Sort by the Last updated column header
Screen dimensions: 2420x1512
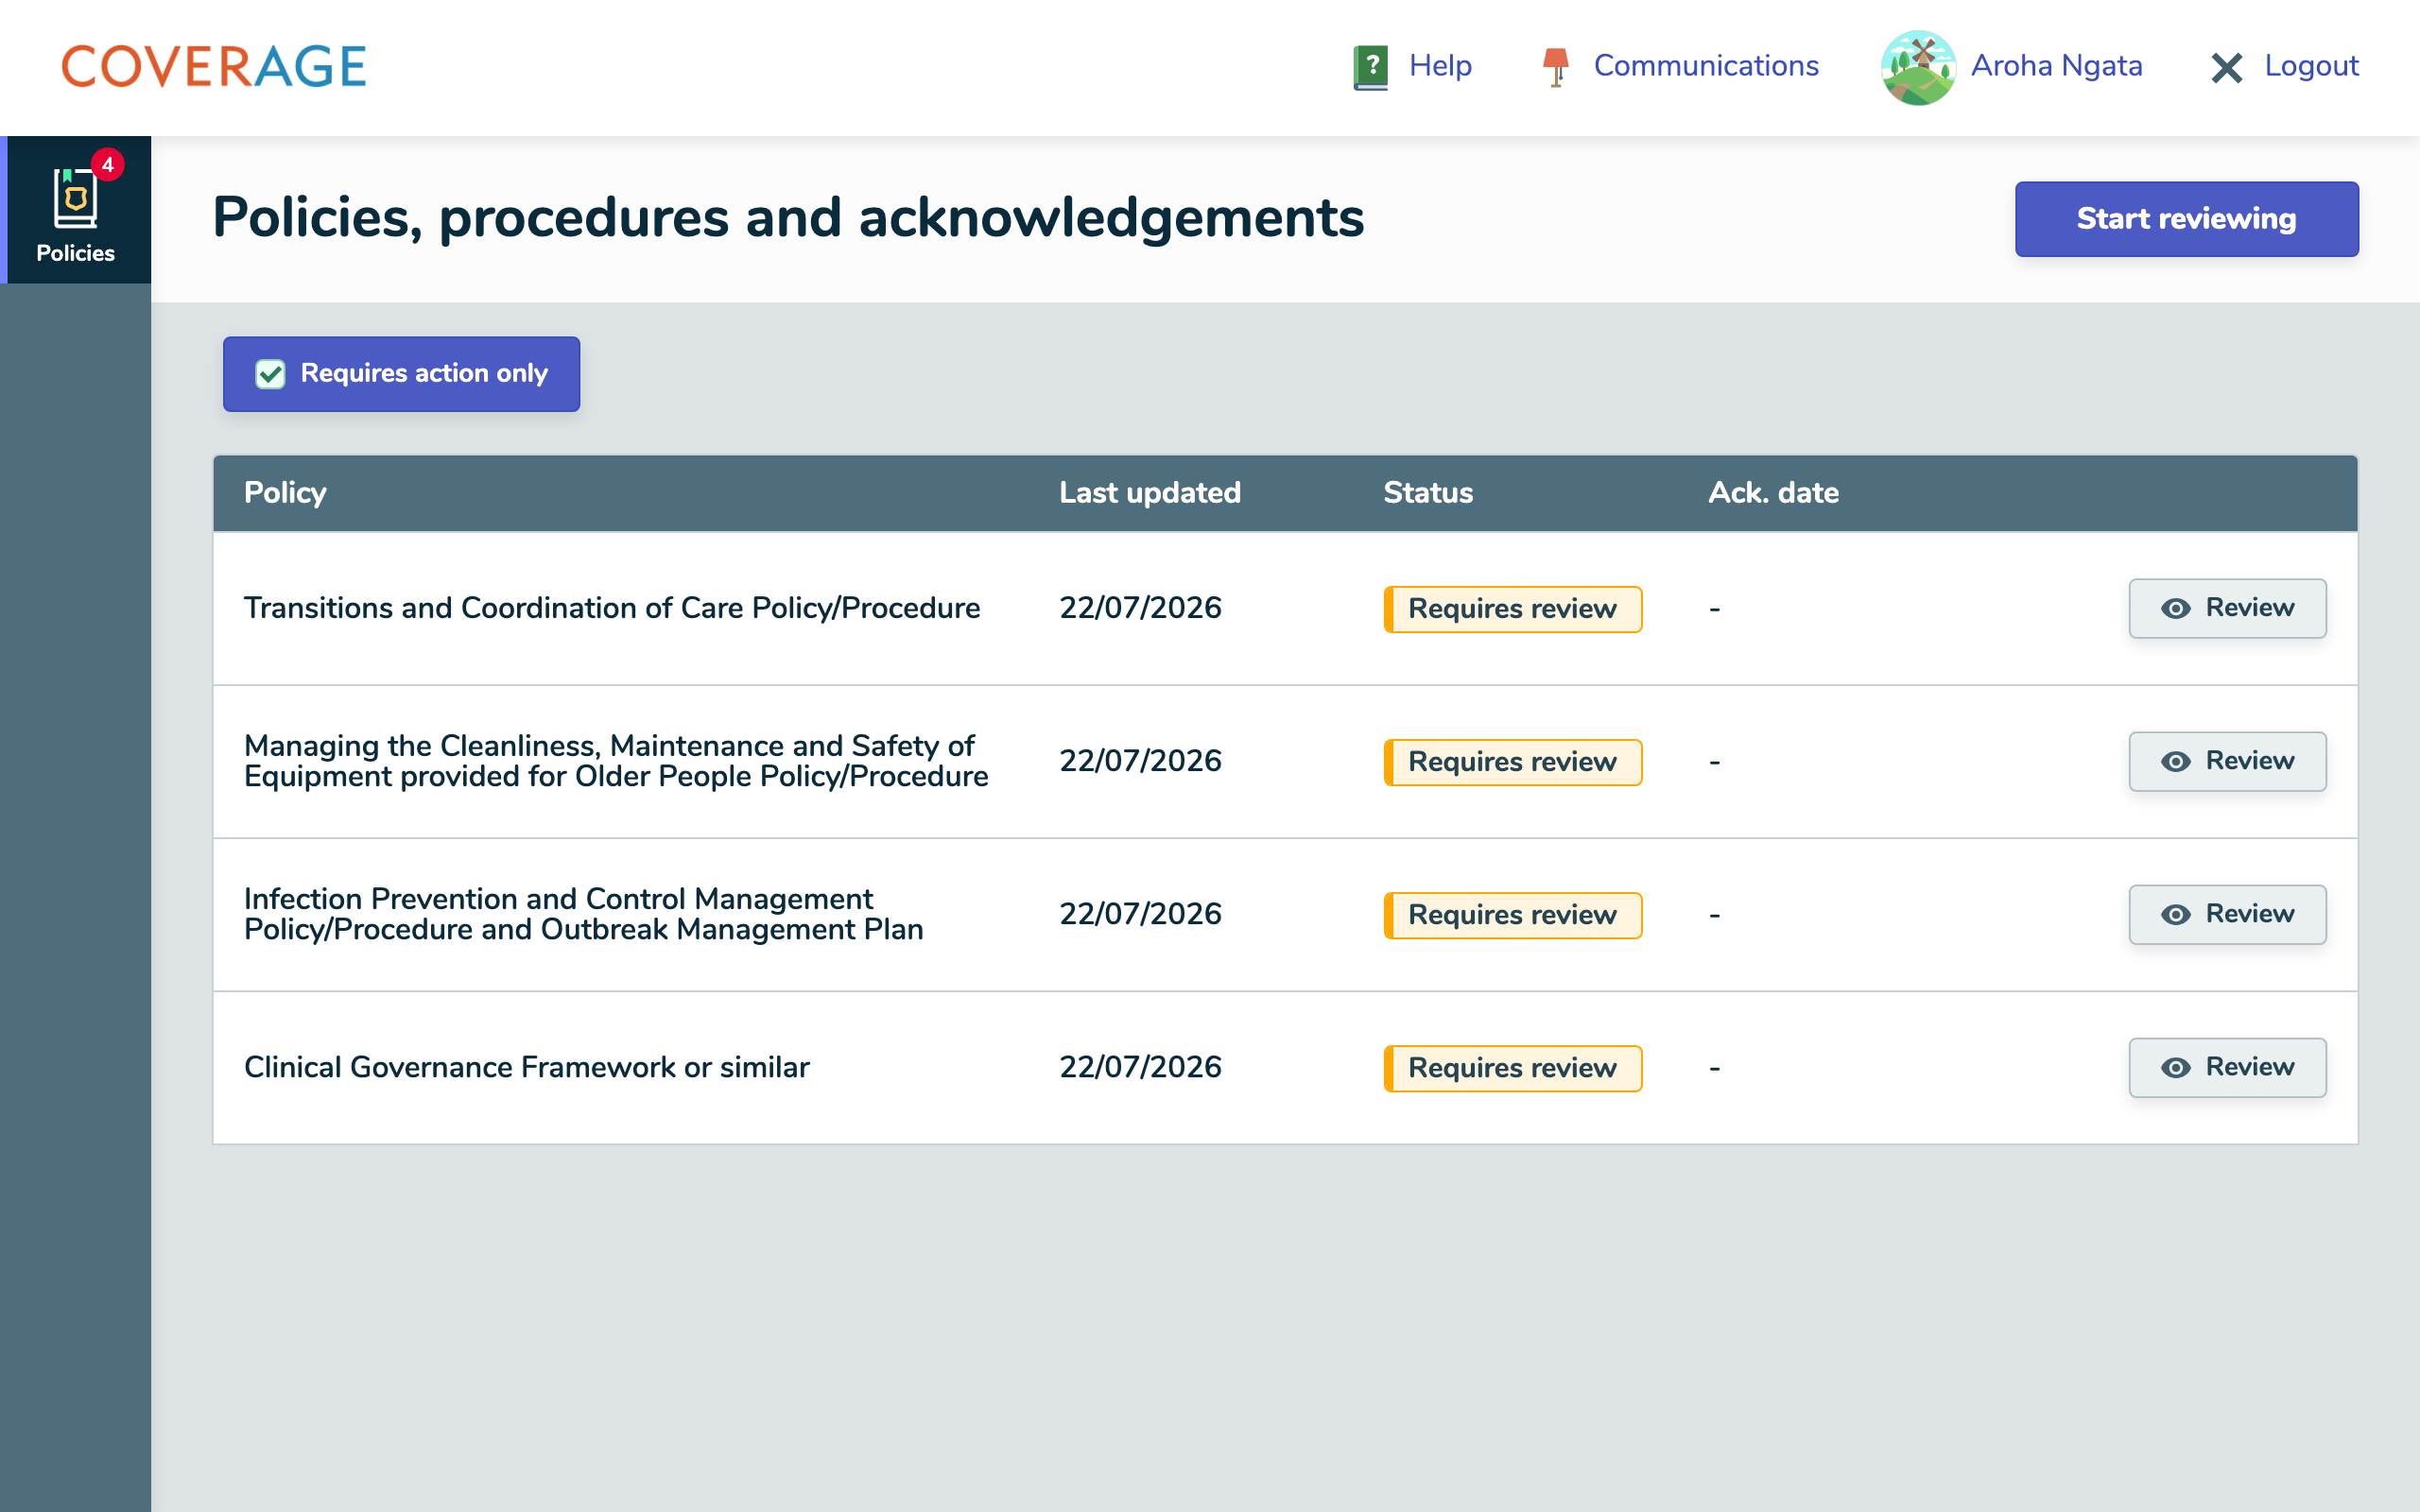[x=1149, y=492]
